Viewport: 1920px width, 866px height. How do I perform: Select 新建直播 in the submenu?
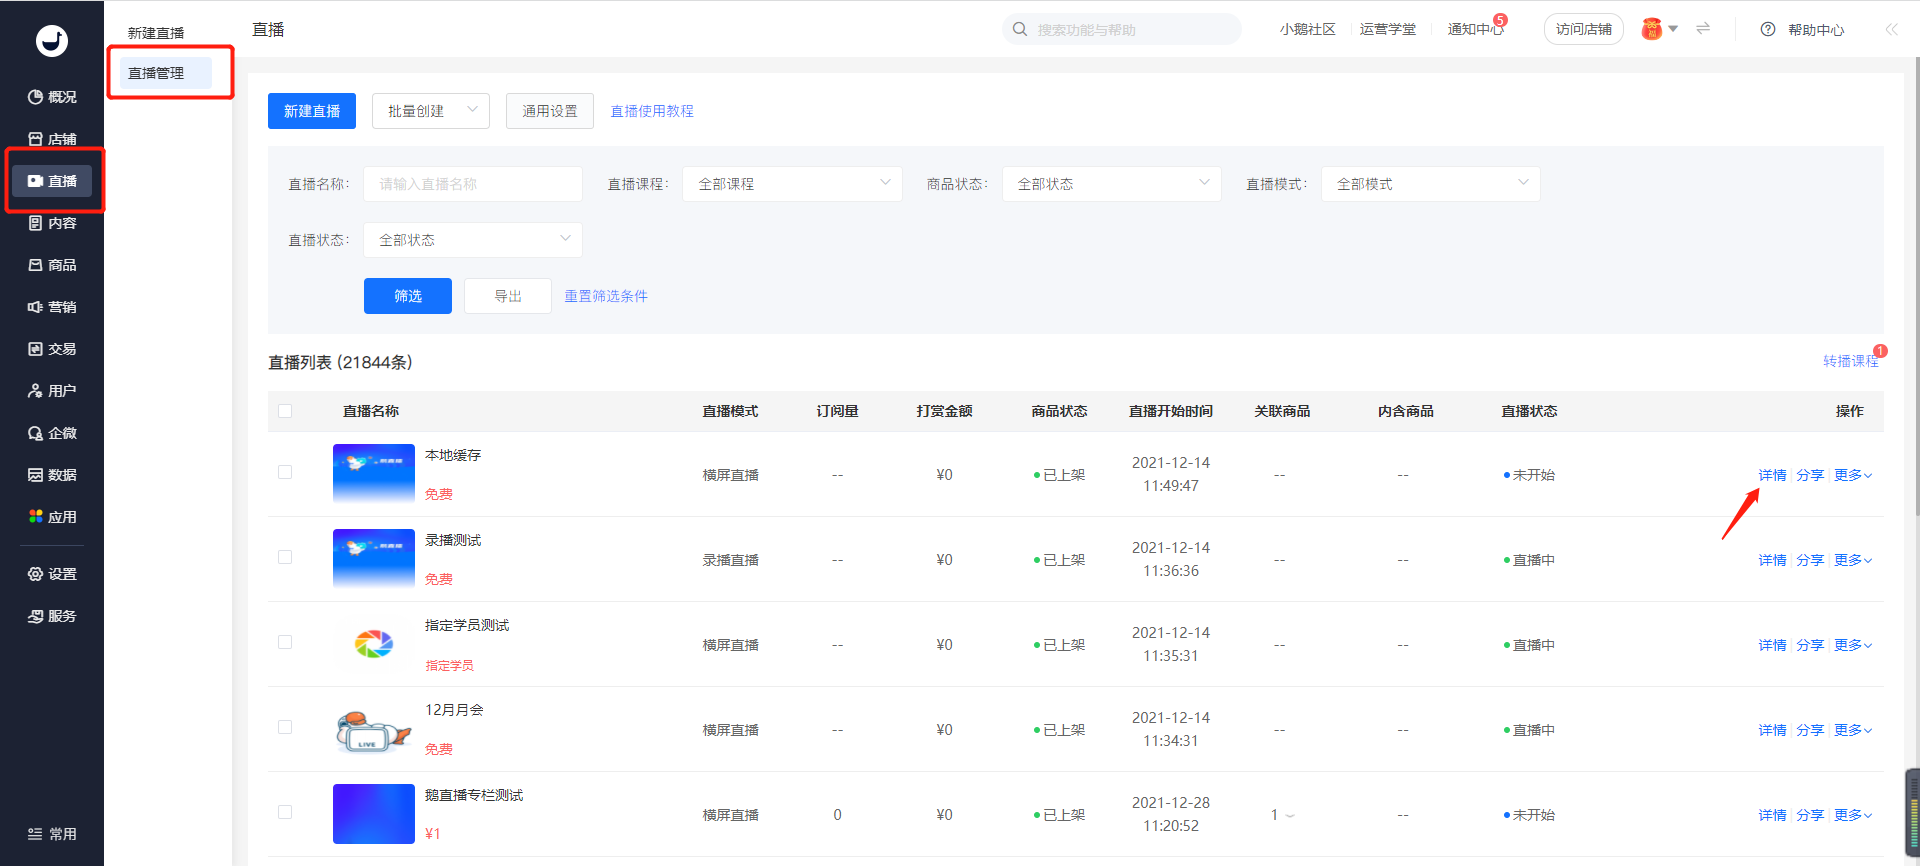pyautogui.click(x=156, y=33)
